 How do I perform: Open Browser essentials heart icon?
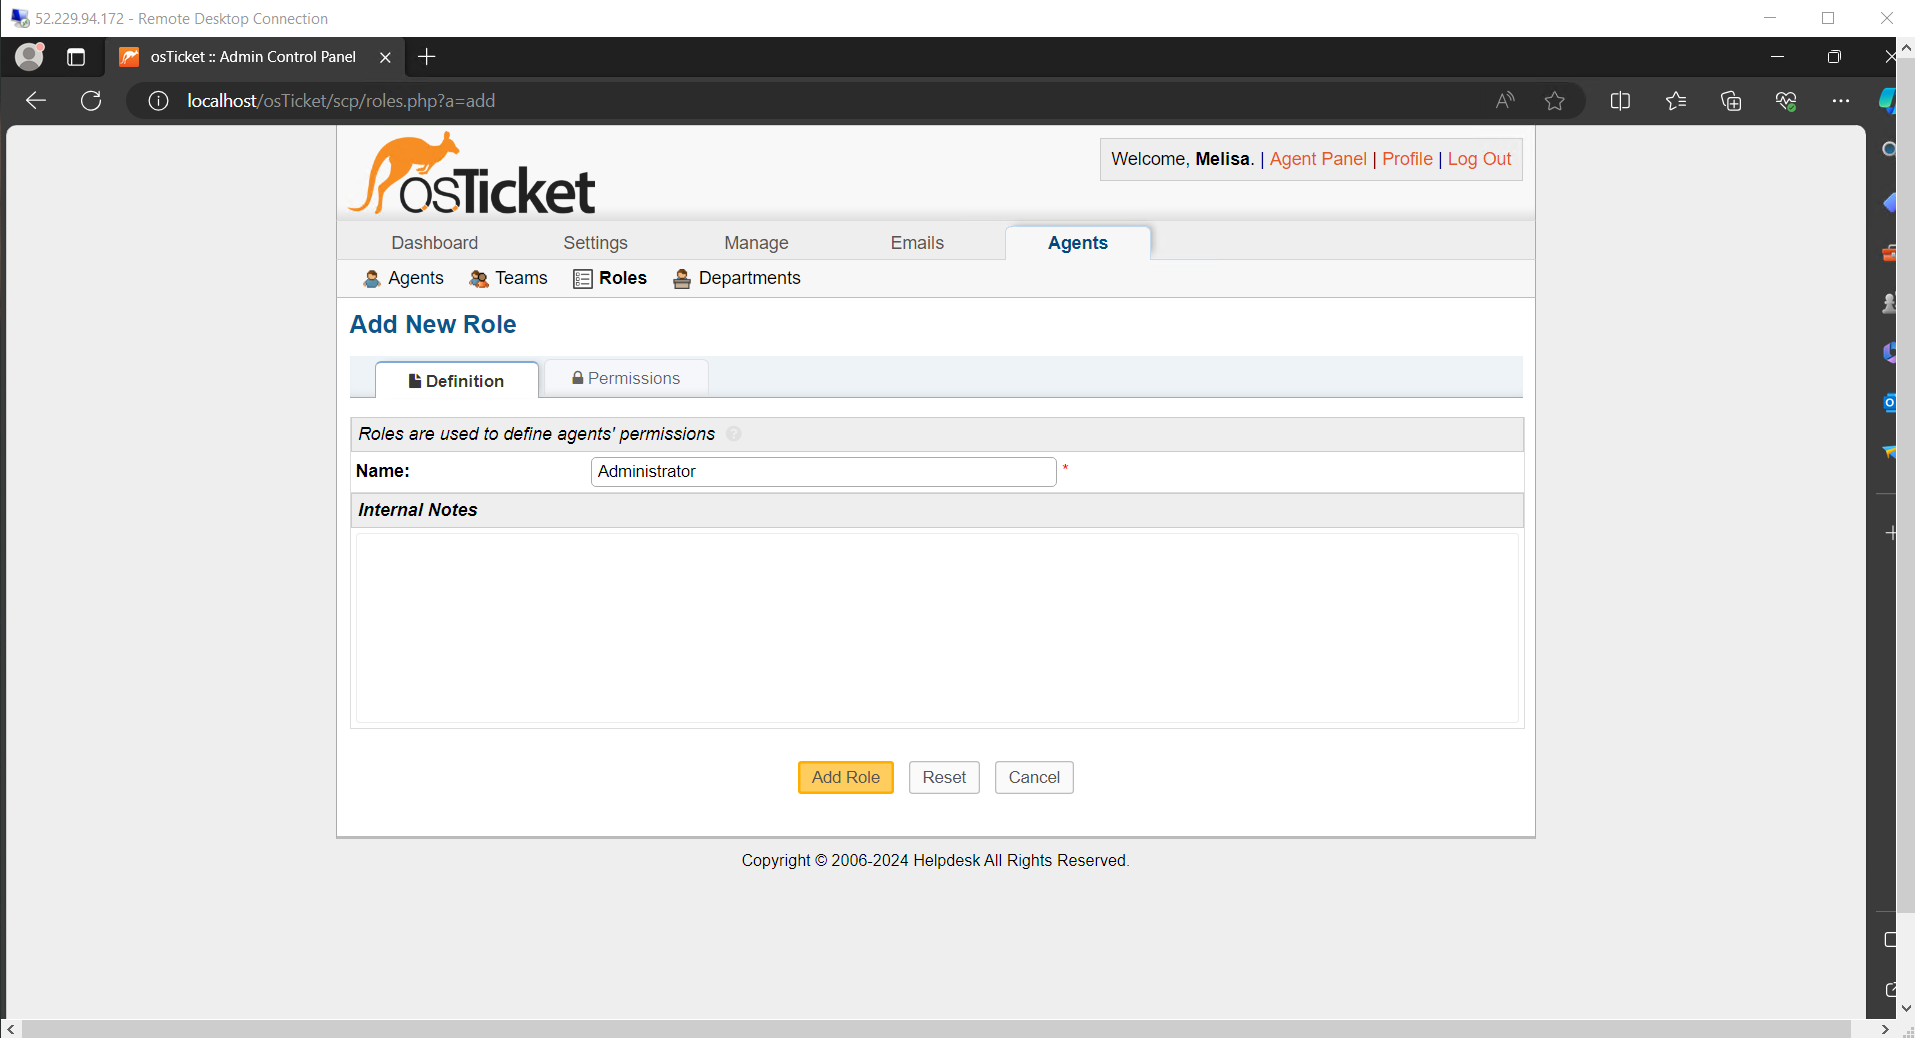click(1786, 100)
